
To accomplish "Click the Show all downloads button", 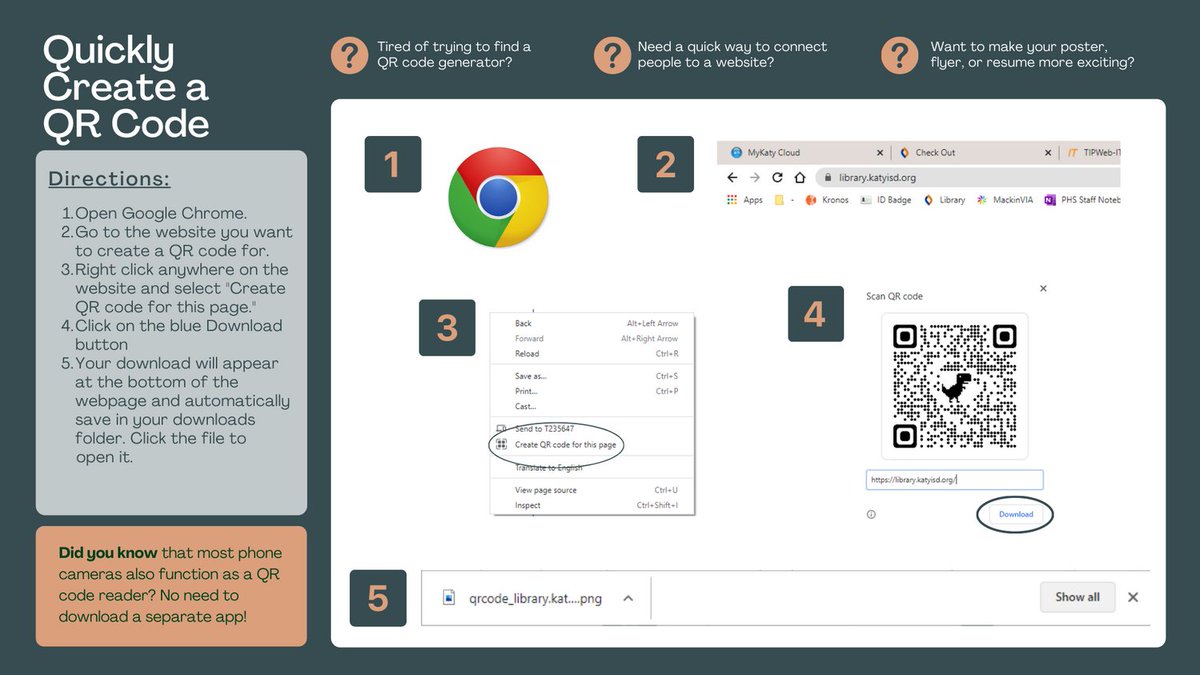I will pos(1077,597).
